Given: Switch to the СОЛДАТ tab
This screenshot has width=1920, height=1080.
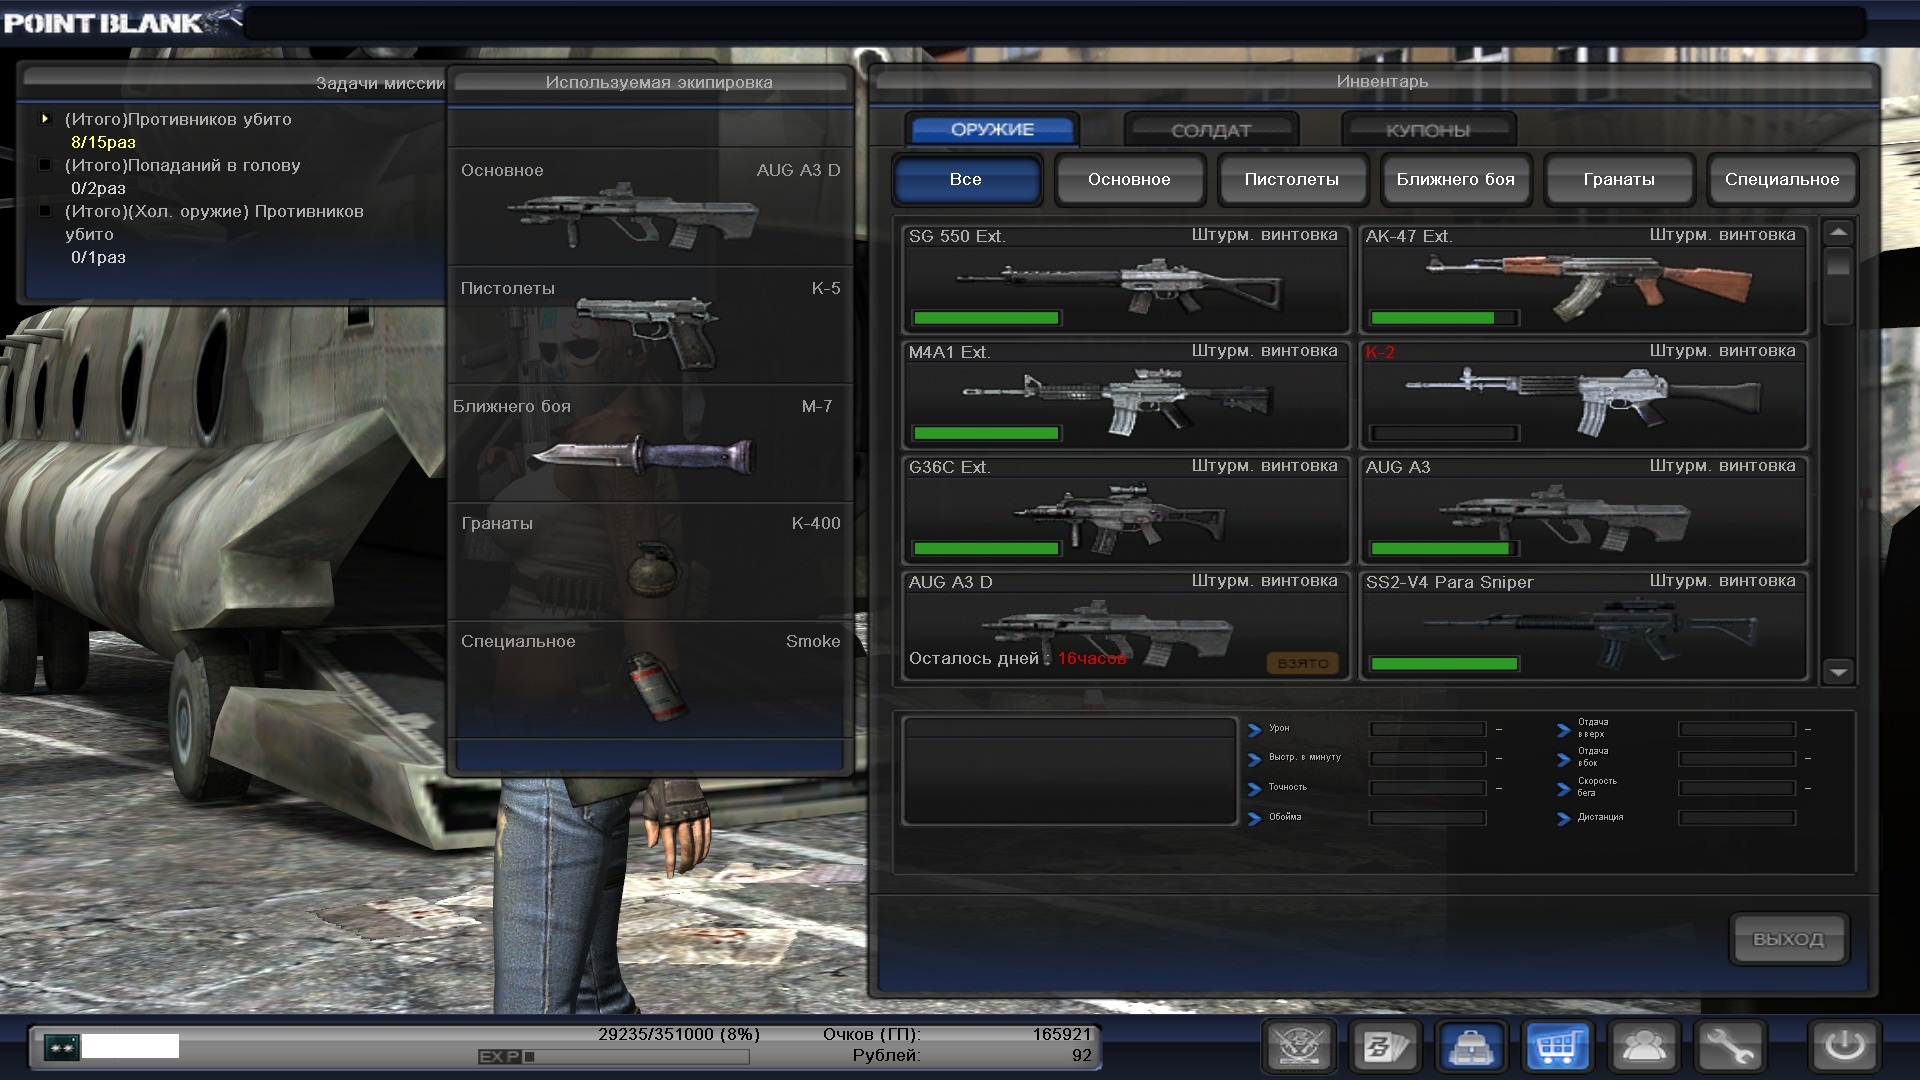Looking at the screenshot, I should 1210,130.
